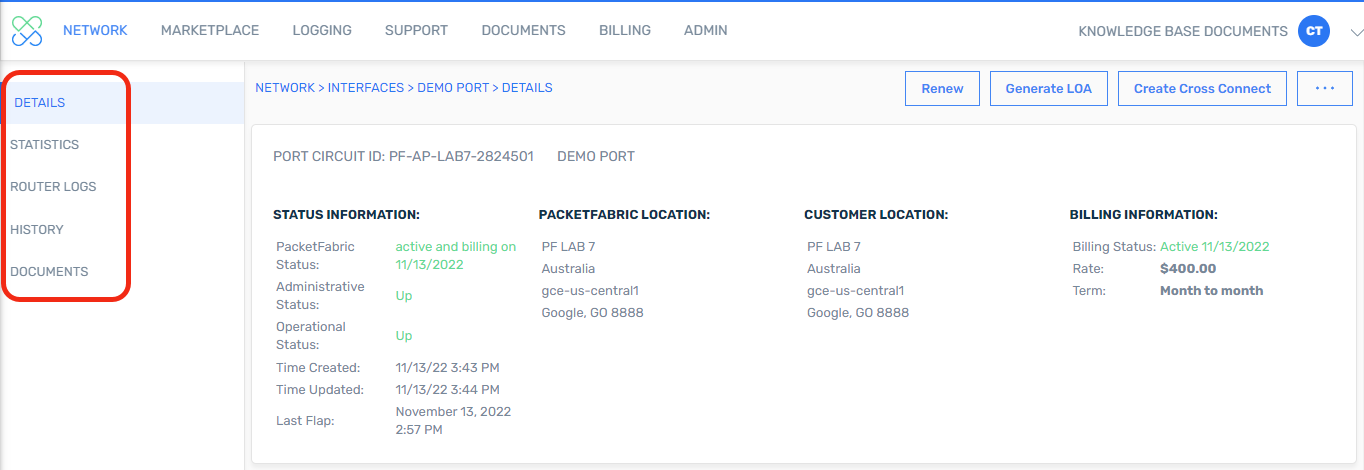
Task: Open the Network menu
Action: (95, 31)
